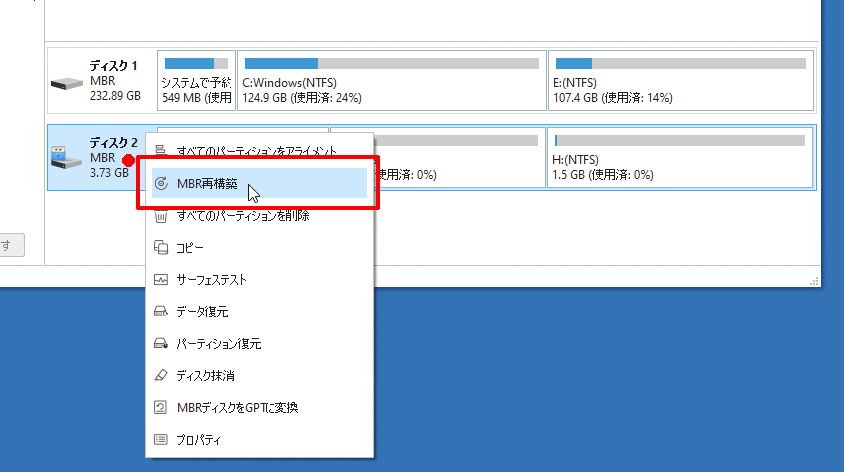Select the E:(NTFS) 107.4 GB partition
844x472 pixels.
(x=680, y=81)
